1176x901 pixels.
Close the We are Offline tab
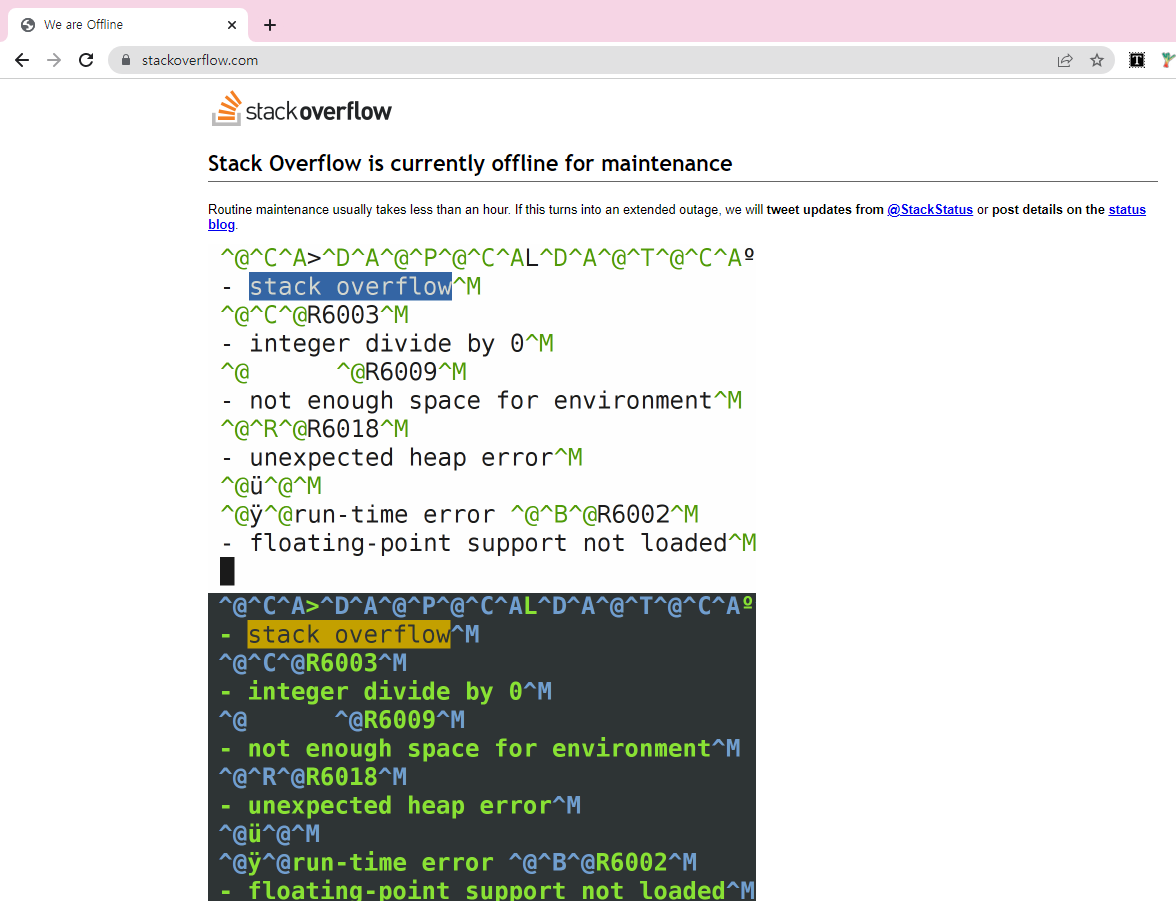232,25
